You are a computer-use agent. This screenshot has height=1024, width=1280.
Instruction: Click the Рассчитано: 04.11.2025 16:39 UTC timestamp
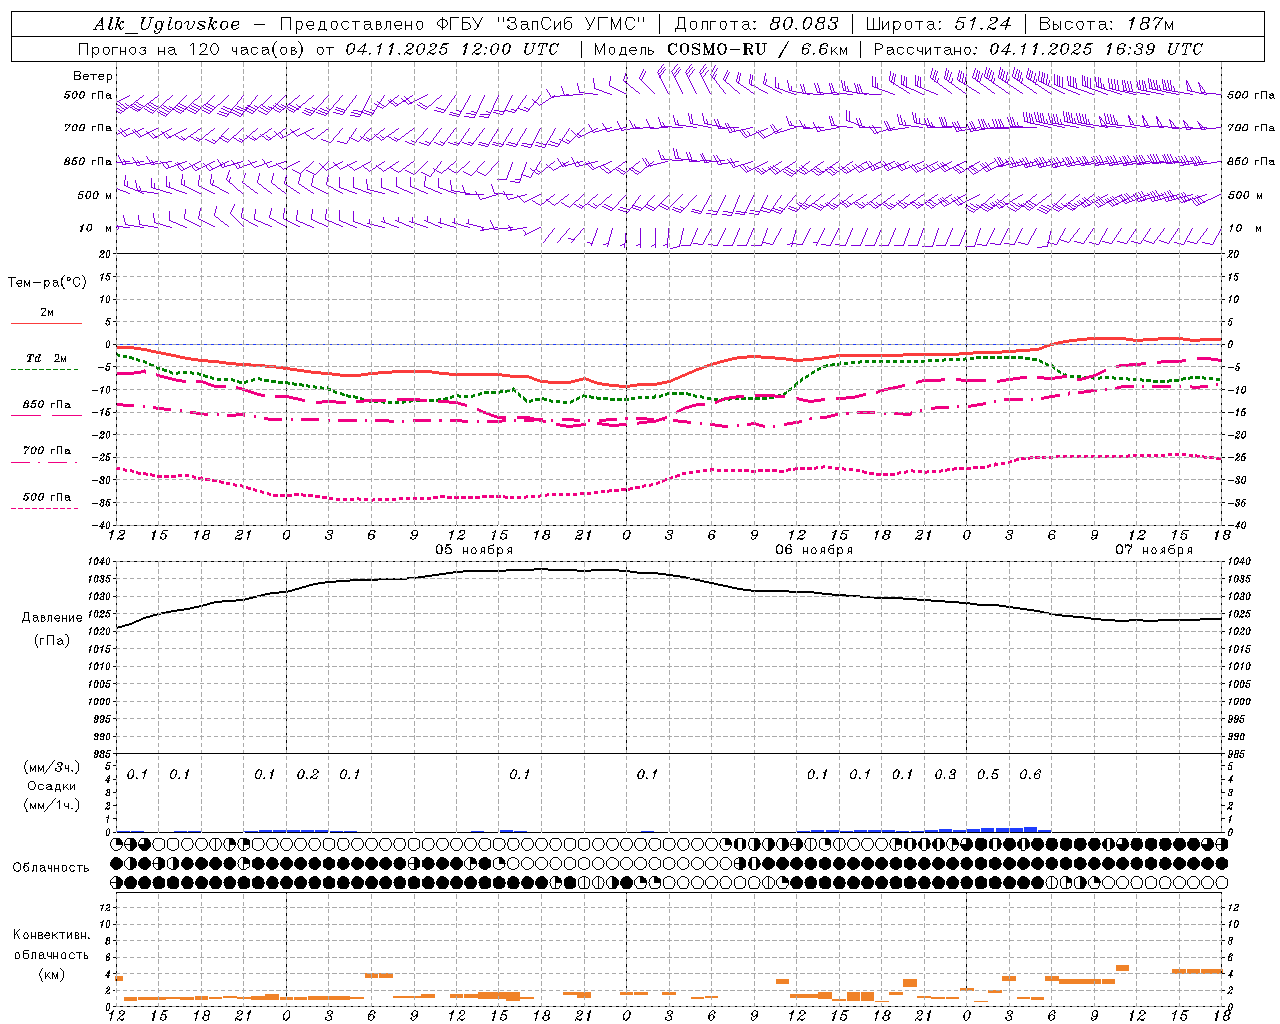tap(1038, 49)
